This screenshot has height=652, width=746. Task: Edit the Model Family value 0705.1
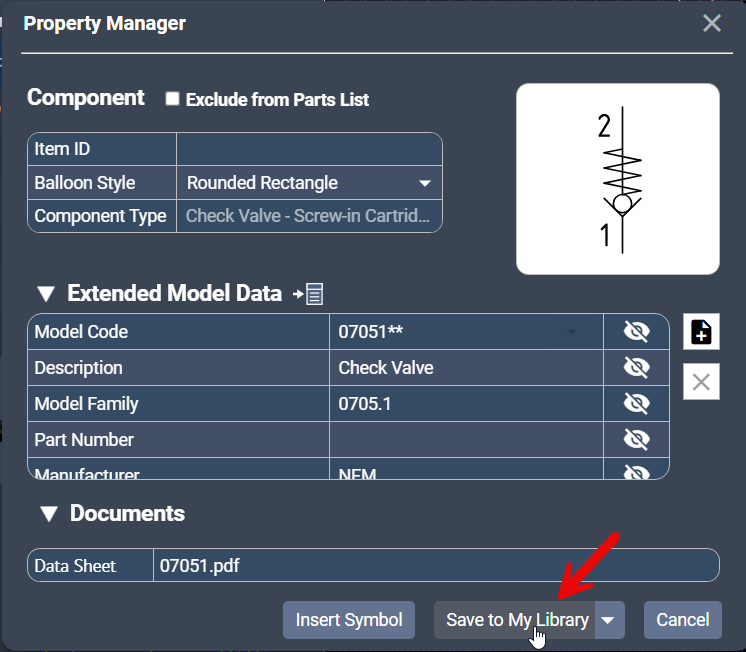(x=466, y=404)
